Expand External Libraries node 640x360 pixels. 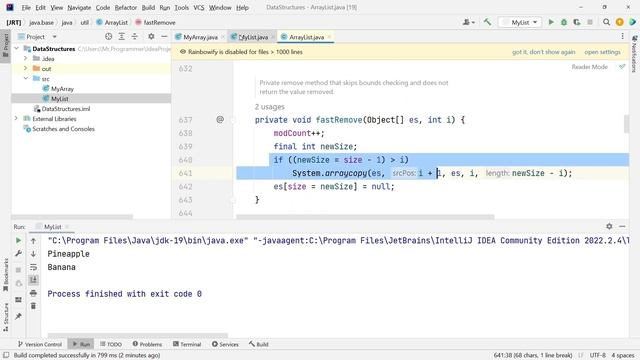click(x=16, y=118)
